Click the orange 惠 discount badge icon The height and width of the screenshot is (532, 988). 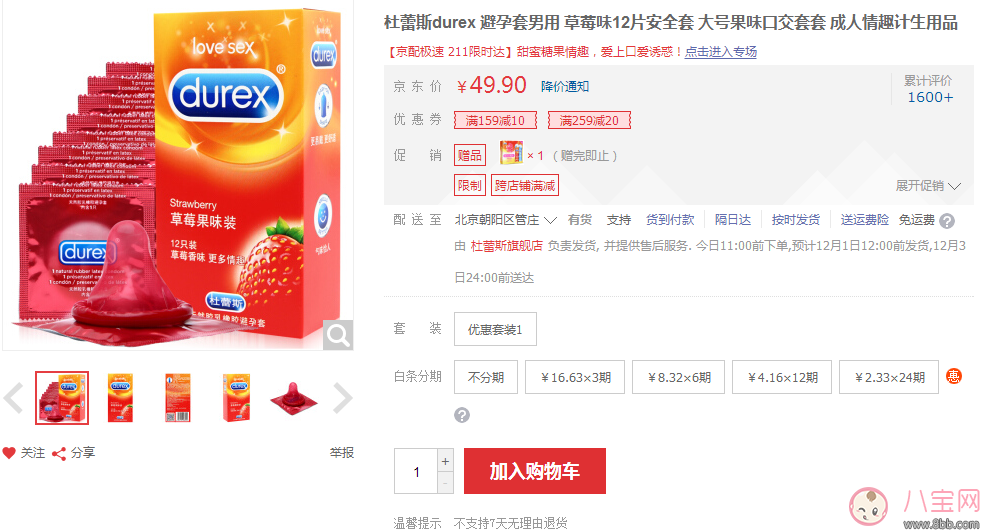click(x=954, y=377)
